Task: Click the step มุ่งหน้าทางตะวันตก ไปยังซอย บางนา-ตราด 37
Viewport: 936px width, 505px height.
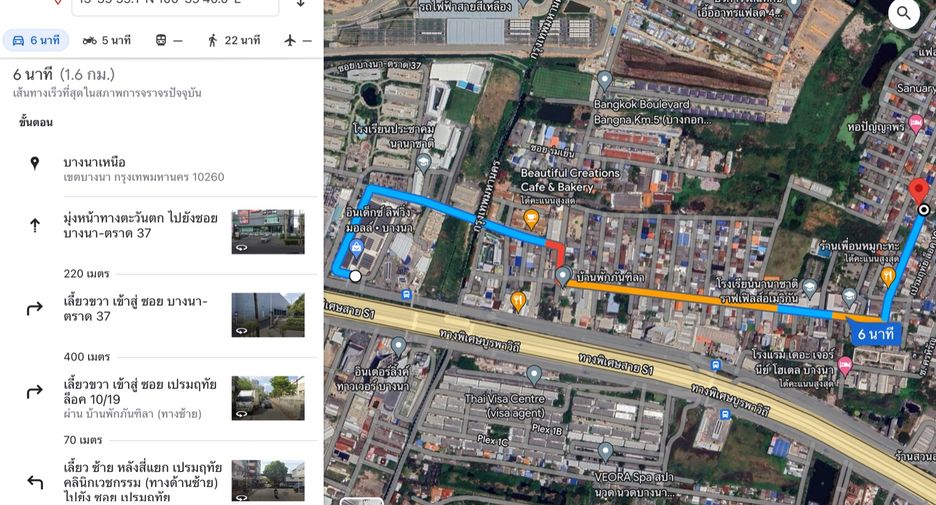Action: (x=140, y=225)
